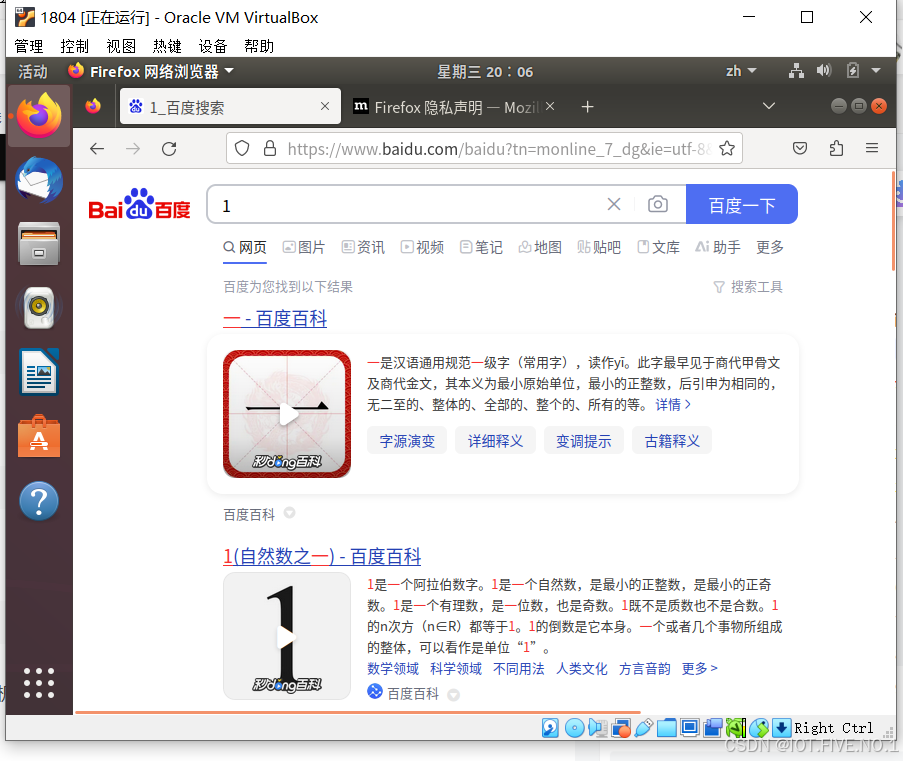Open Baidu camera image search

click(x=658, y=204)
